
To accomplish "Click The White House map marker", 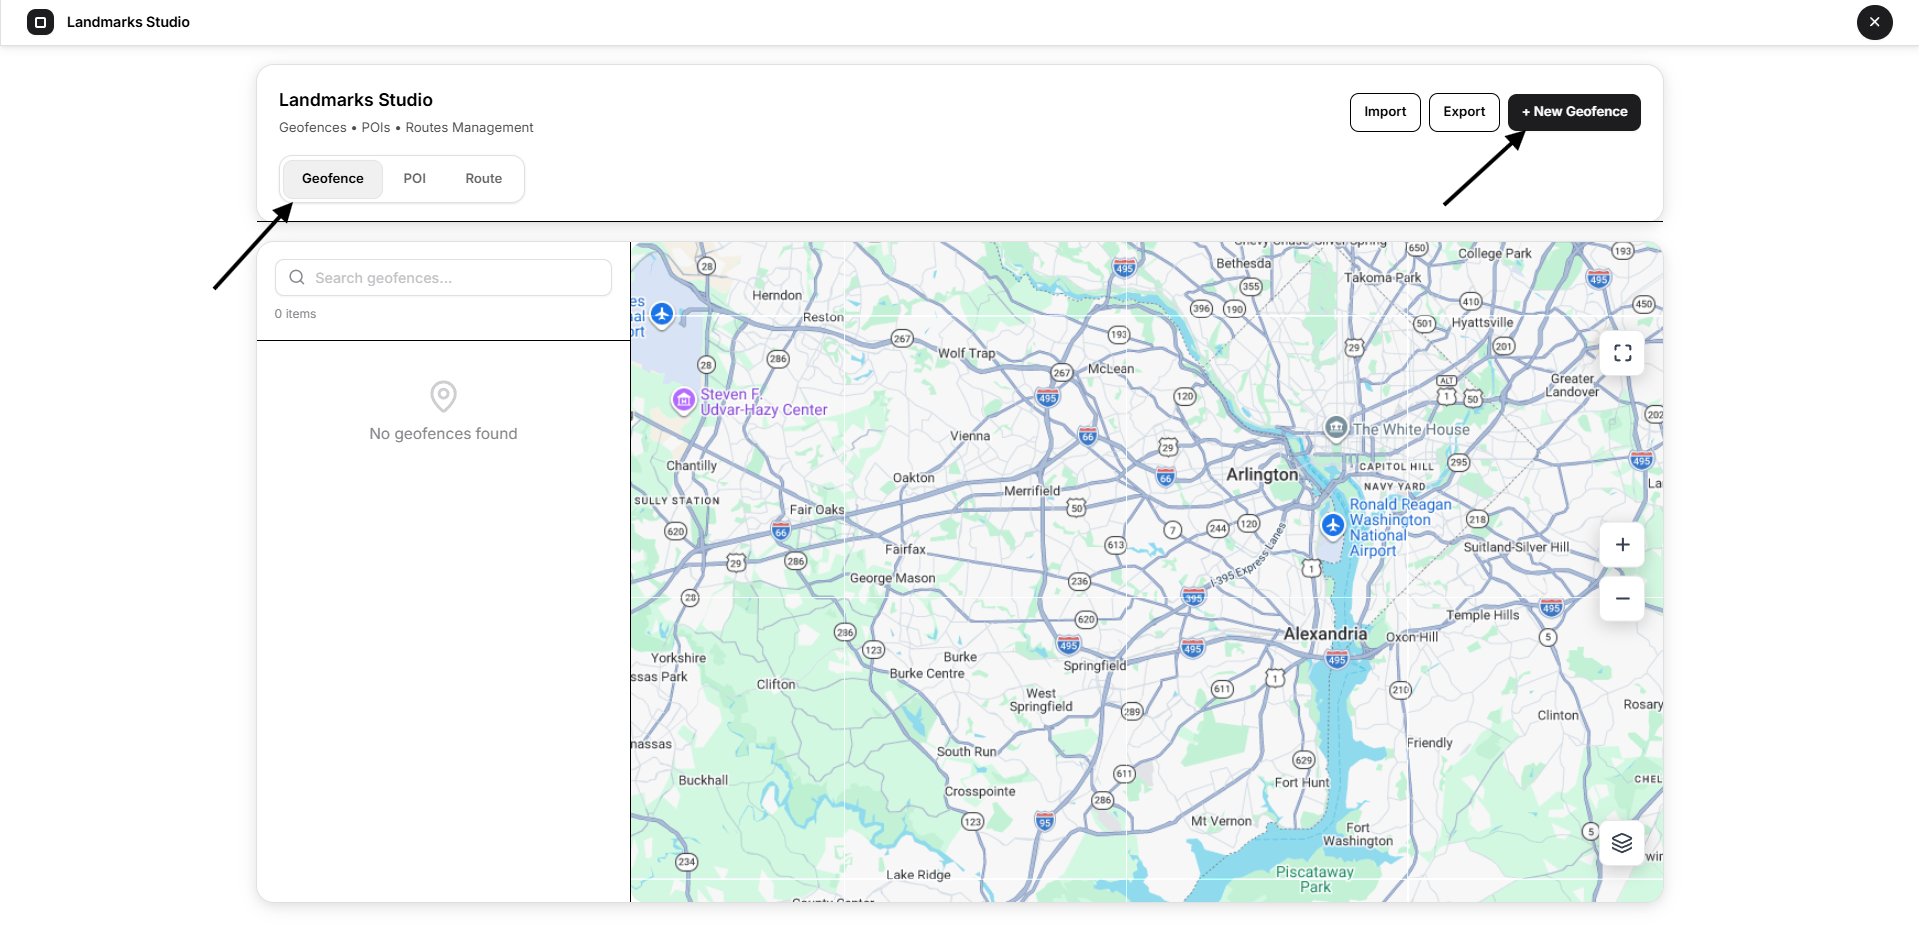I will tap(1336, 428).
